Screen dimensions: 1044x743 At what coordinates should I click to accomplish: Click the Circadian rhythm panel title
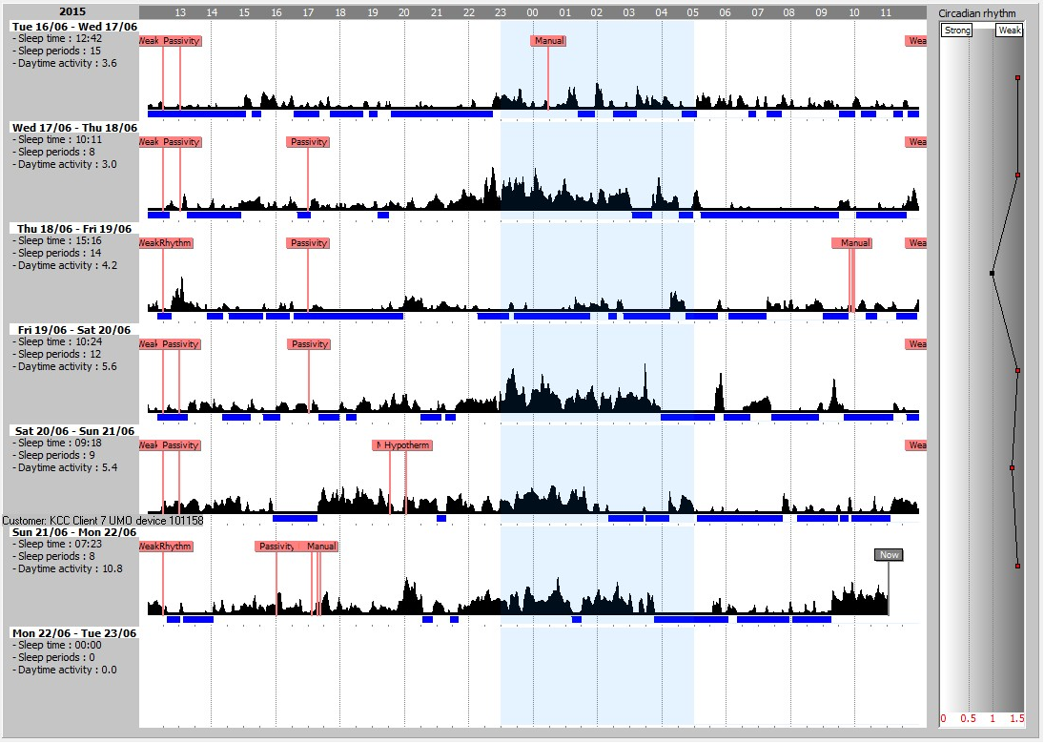979,14
